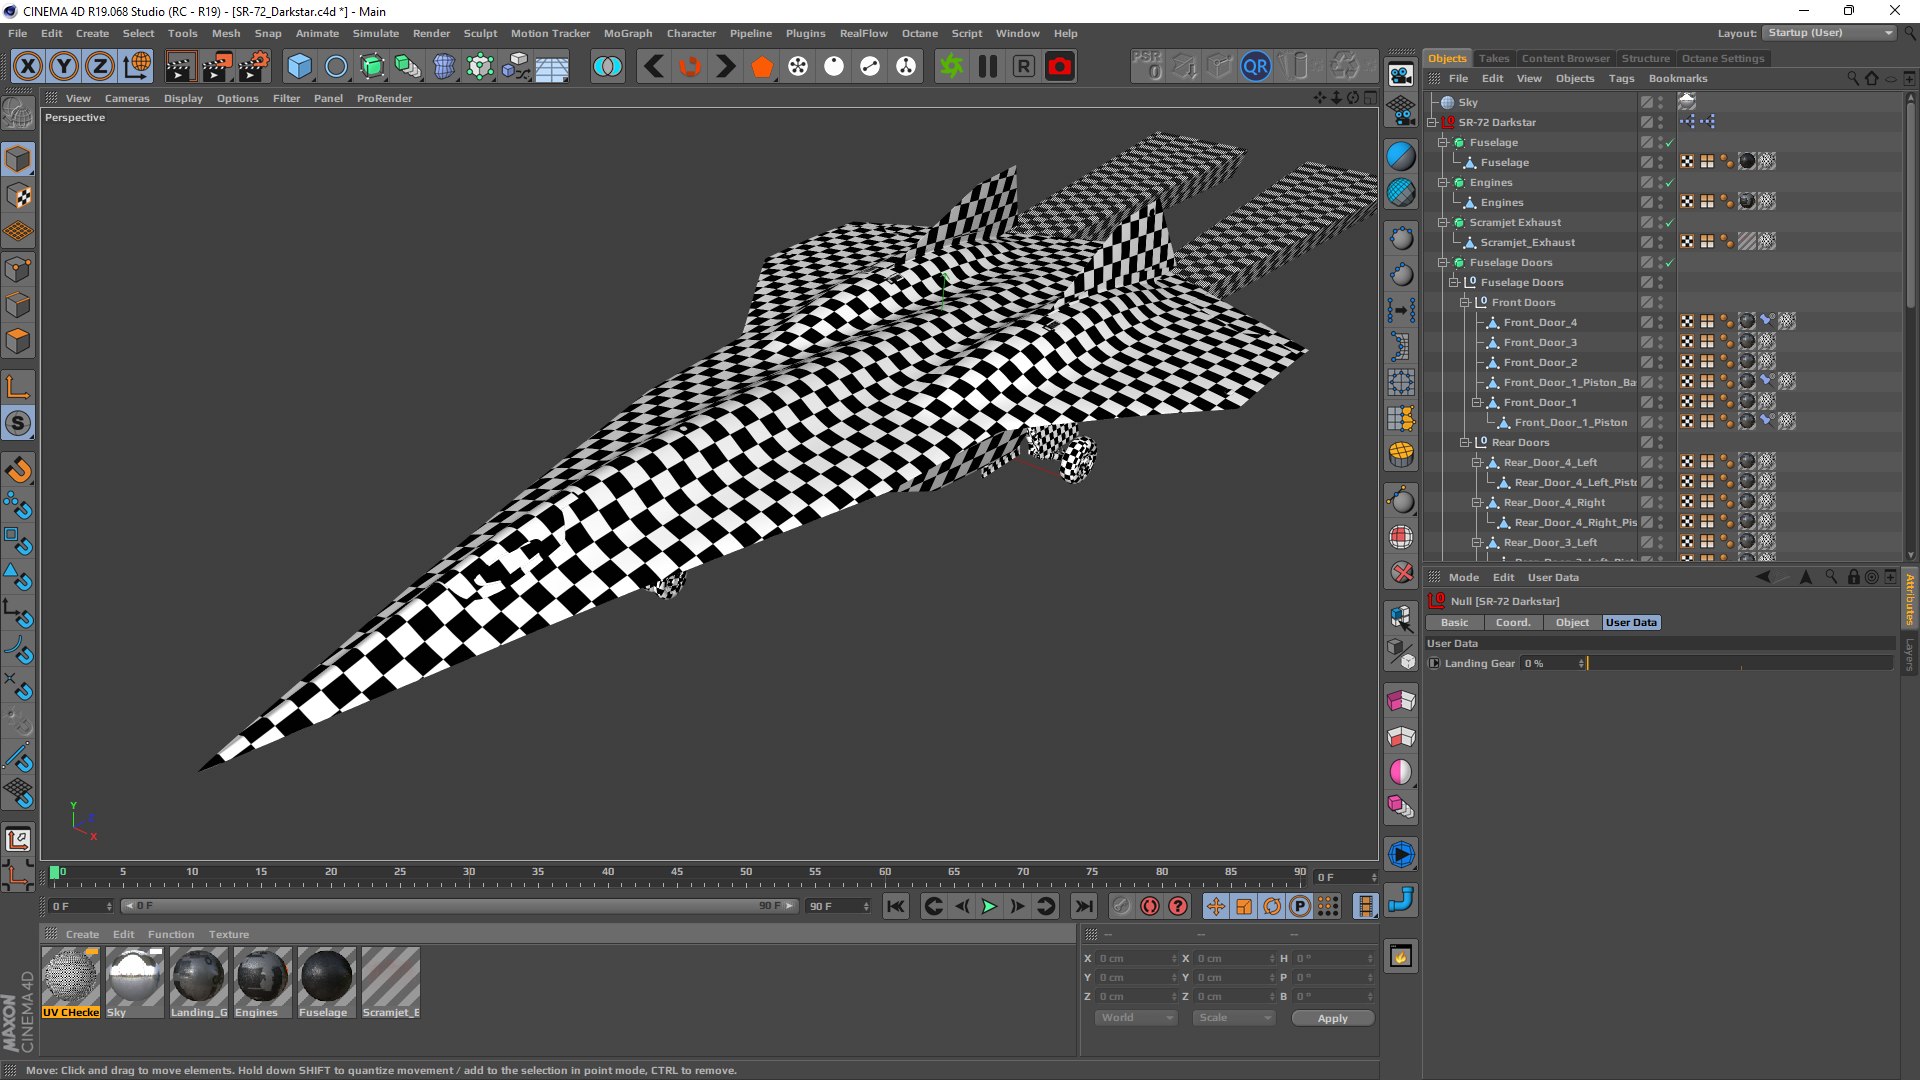Click the Texture mode checker cube icon

[x=18, y=196]
